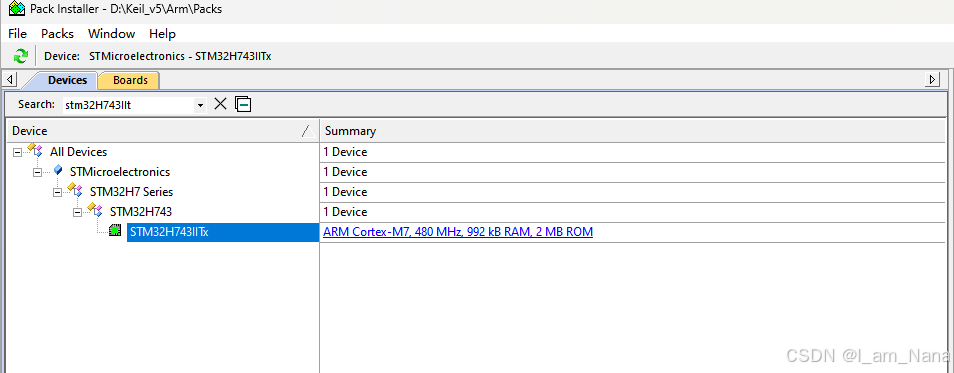
Task: Switch to the Boards tab
Action: coord(130,80)
